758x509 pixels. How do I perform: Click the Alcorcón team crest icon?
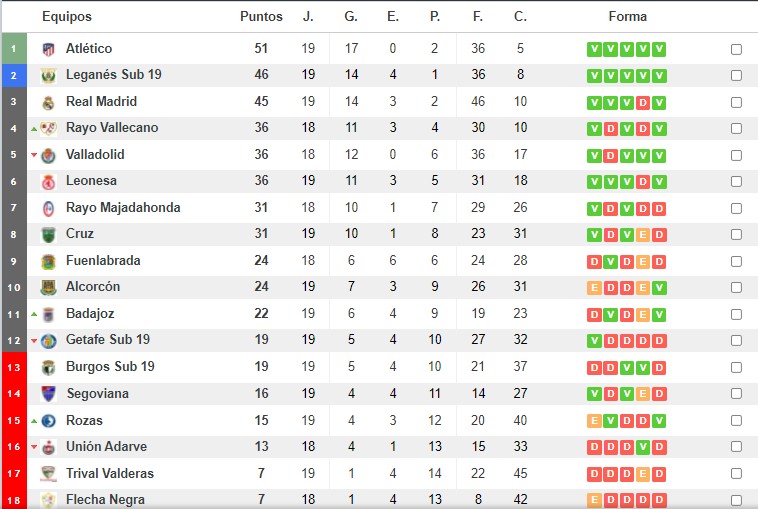pyautogui.click(x=47, y=287)
